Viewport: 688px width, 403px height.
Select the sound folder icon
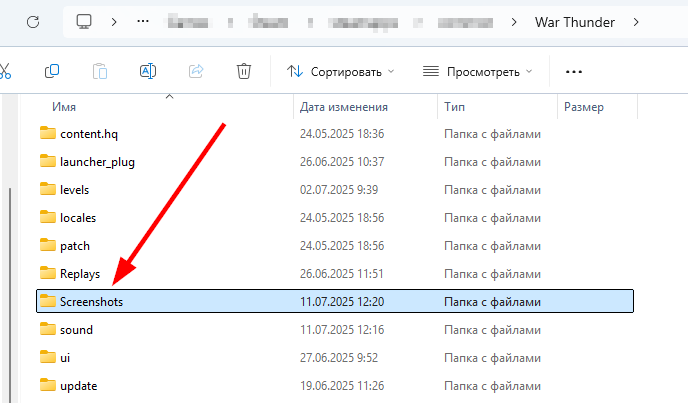[x=48, y=329]
